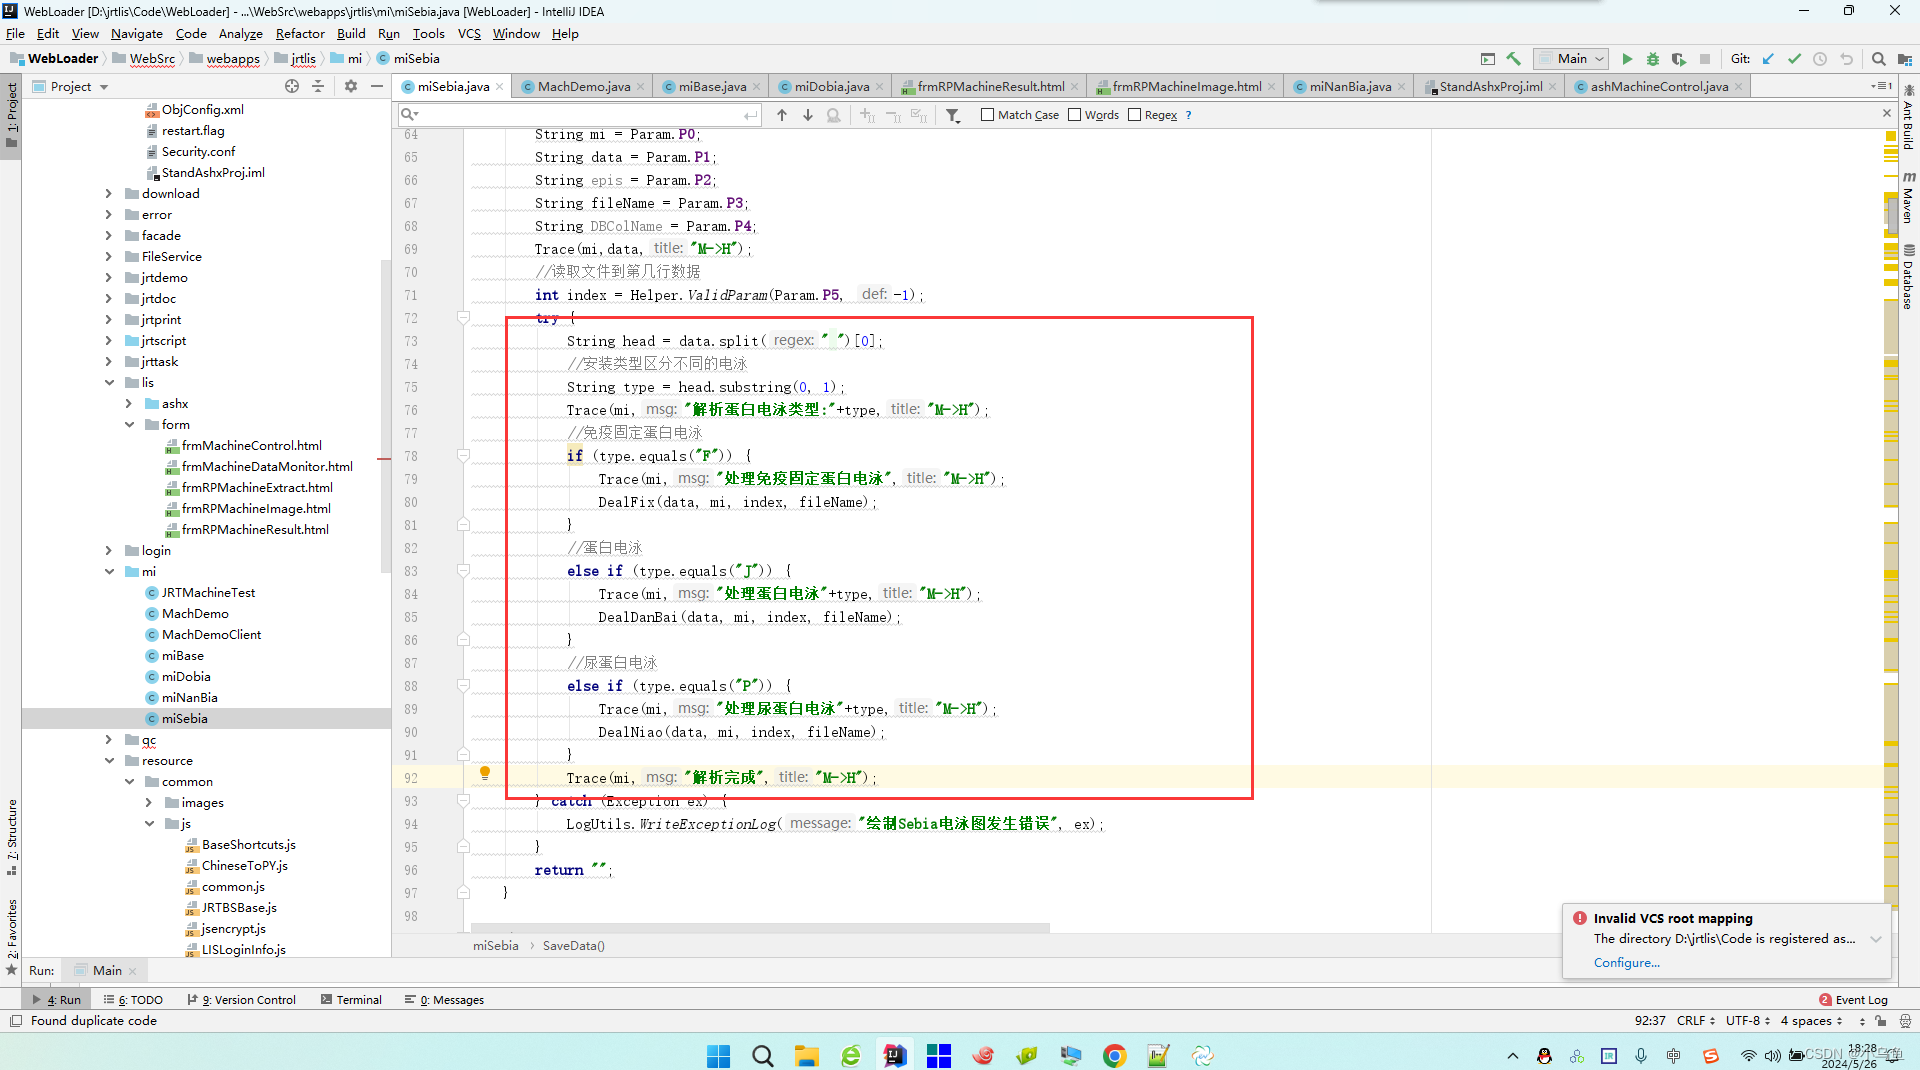Open the VCS menu

click(x=469, y=33)
